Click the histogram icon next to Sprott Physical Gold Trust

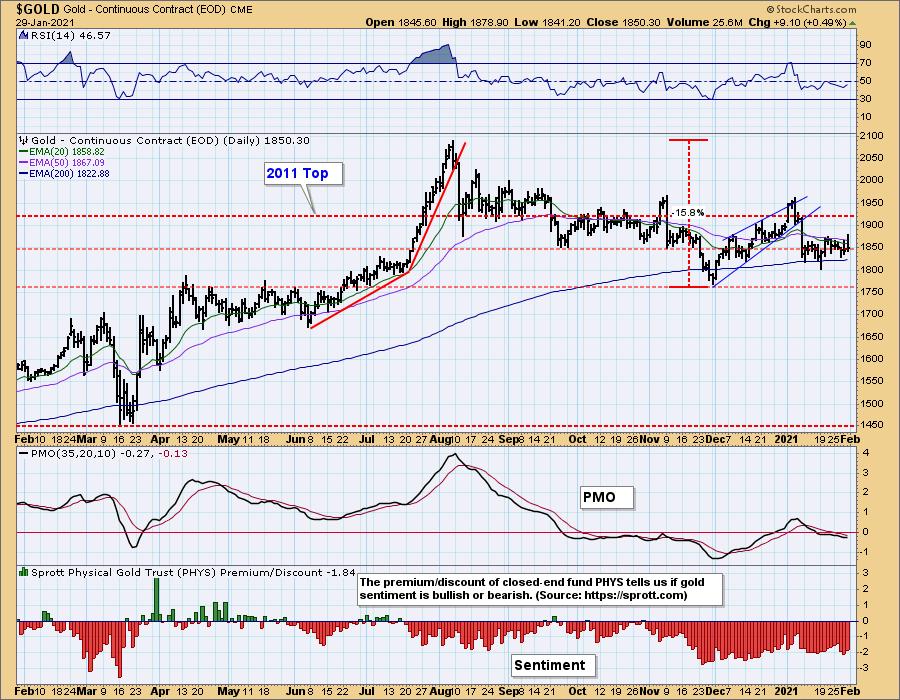click(24, 572)
